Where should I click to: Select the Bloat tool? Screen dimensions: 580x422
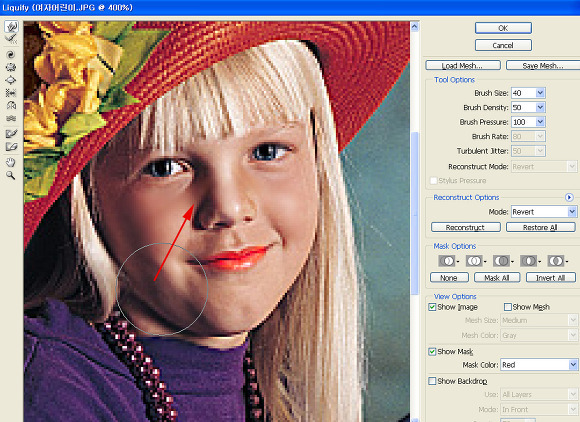click(x=11, y=80)
